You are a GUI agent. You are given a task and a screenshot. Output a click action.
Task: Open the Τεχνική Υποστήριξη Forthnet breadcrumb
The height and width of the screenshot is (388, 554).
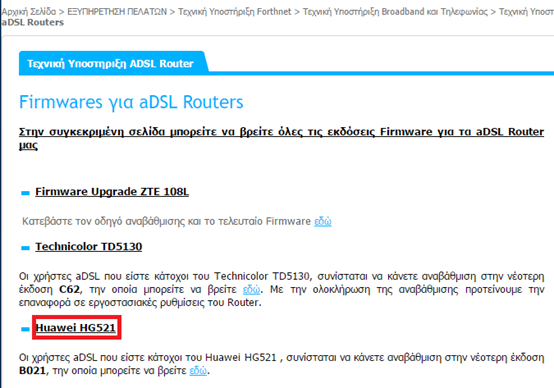click(235, 12)
